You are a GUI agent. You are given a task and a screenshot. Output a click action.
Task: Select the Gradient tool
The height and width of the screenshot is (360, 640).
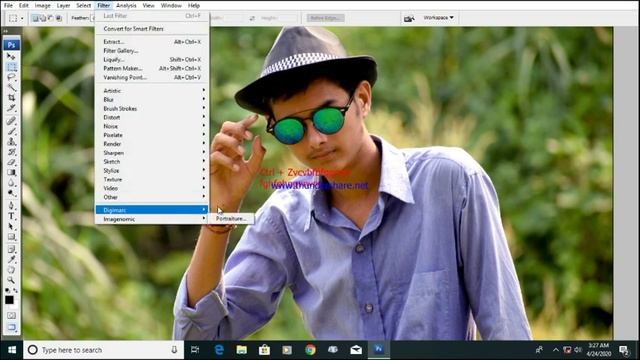pyautogui.click(x=11, y=172)
